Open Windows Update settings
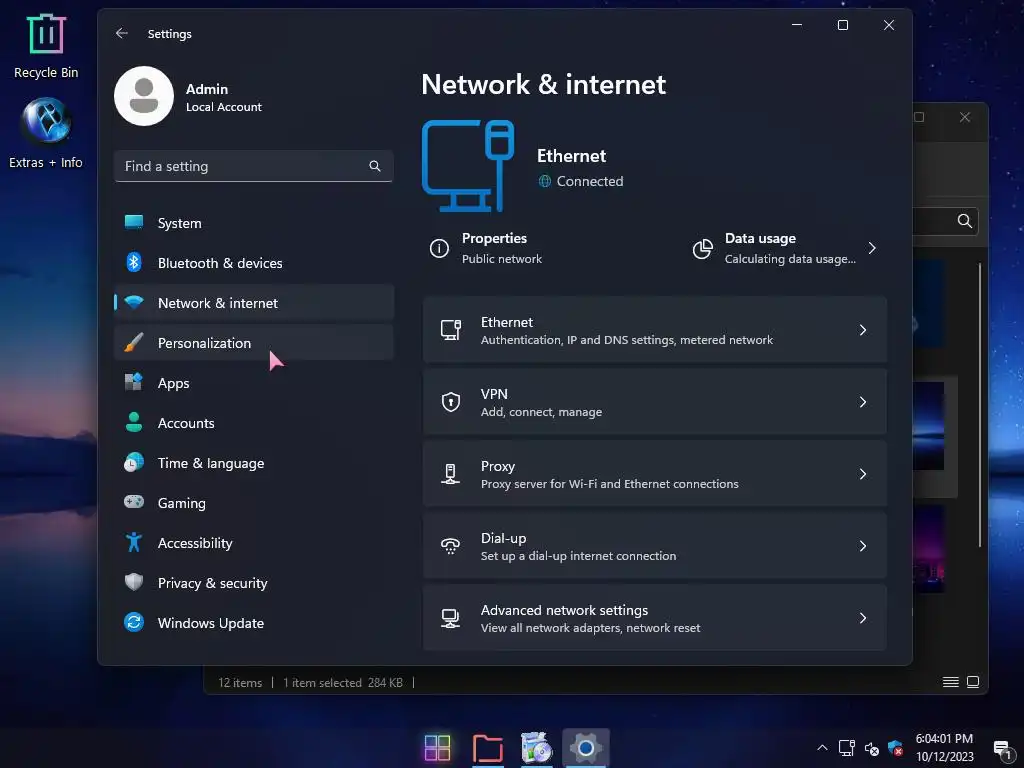1024x768 pixels. (253, 622)
